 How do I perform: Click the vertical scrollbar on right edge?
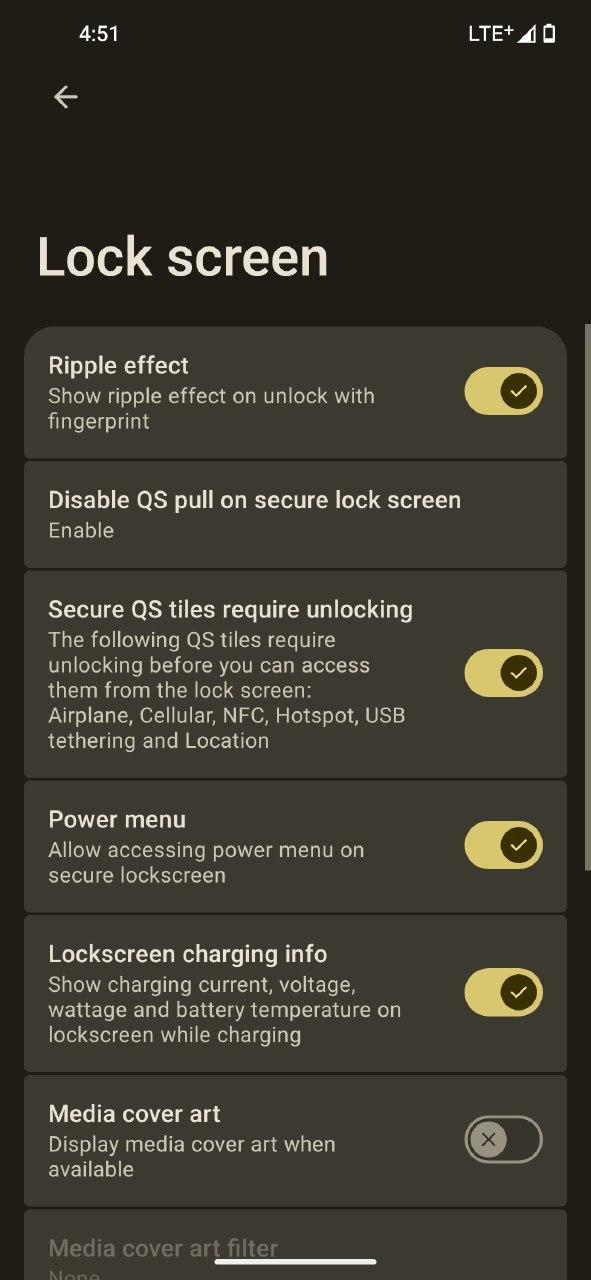click(x=587, y=597)
